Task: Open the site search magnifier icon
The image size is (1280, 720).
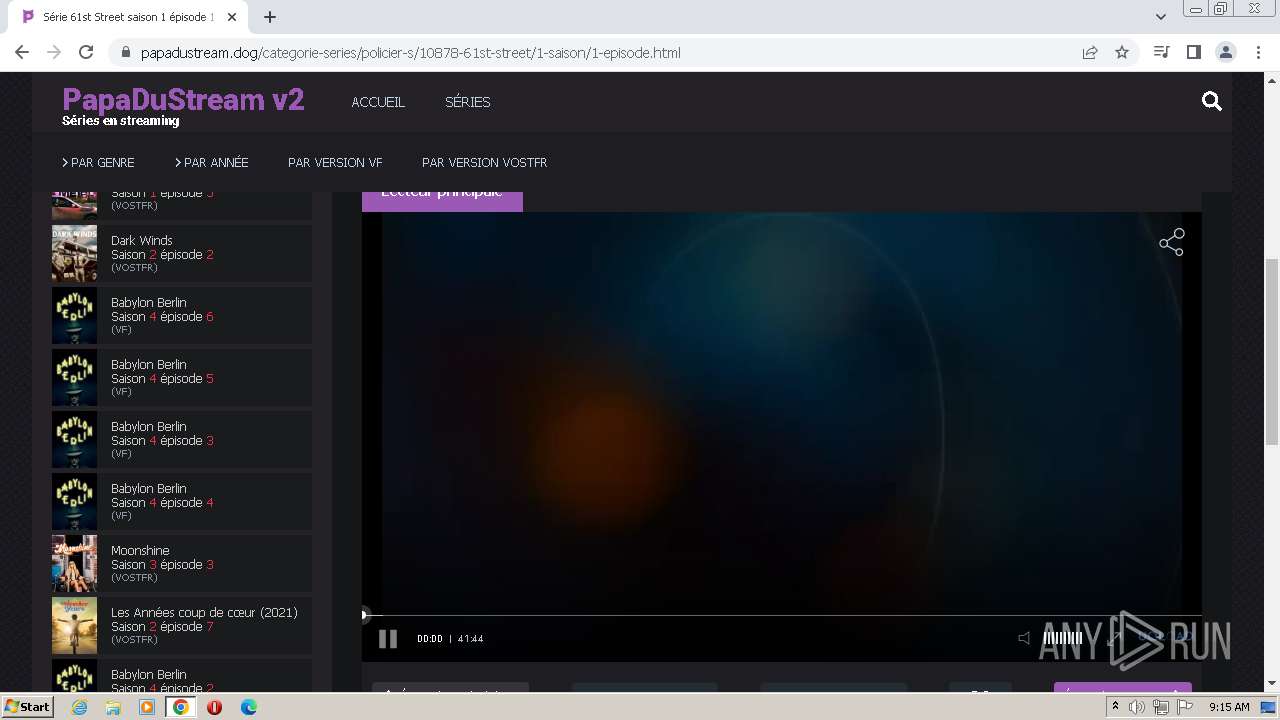Action: pyautogui.click(x=1212, y=101)
